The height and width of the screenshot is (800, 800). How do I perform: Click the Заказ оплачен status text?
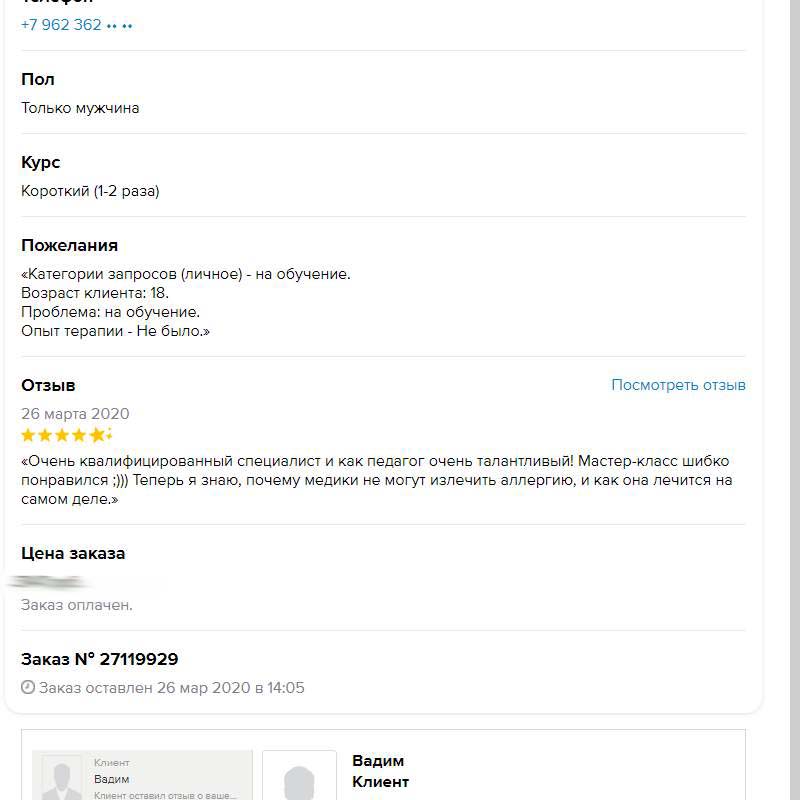coord(77,605)
